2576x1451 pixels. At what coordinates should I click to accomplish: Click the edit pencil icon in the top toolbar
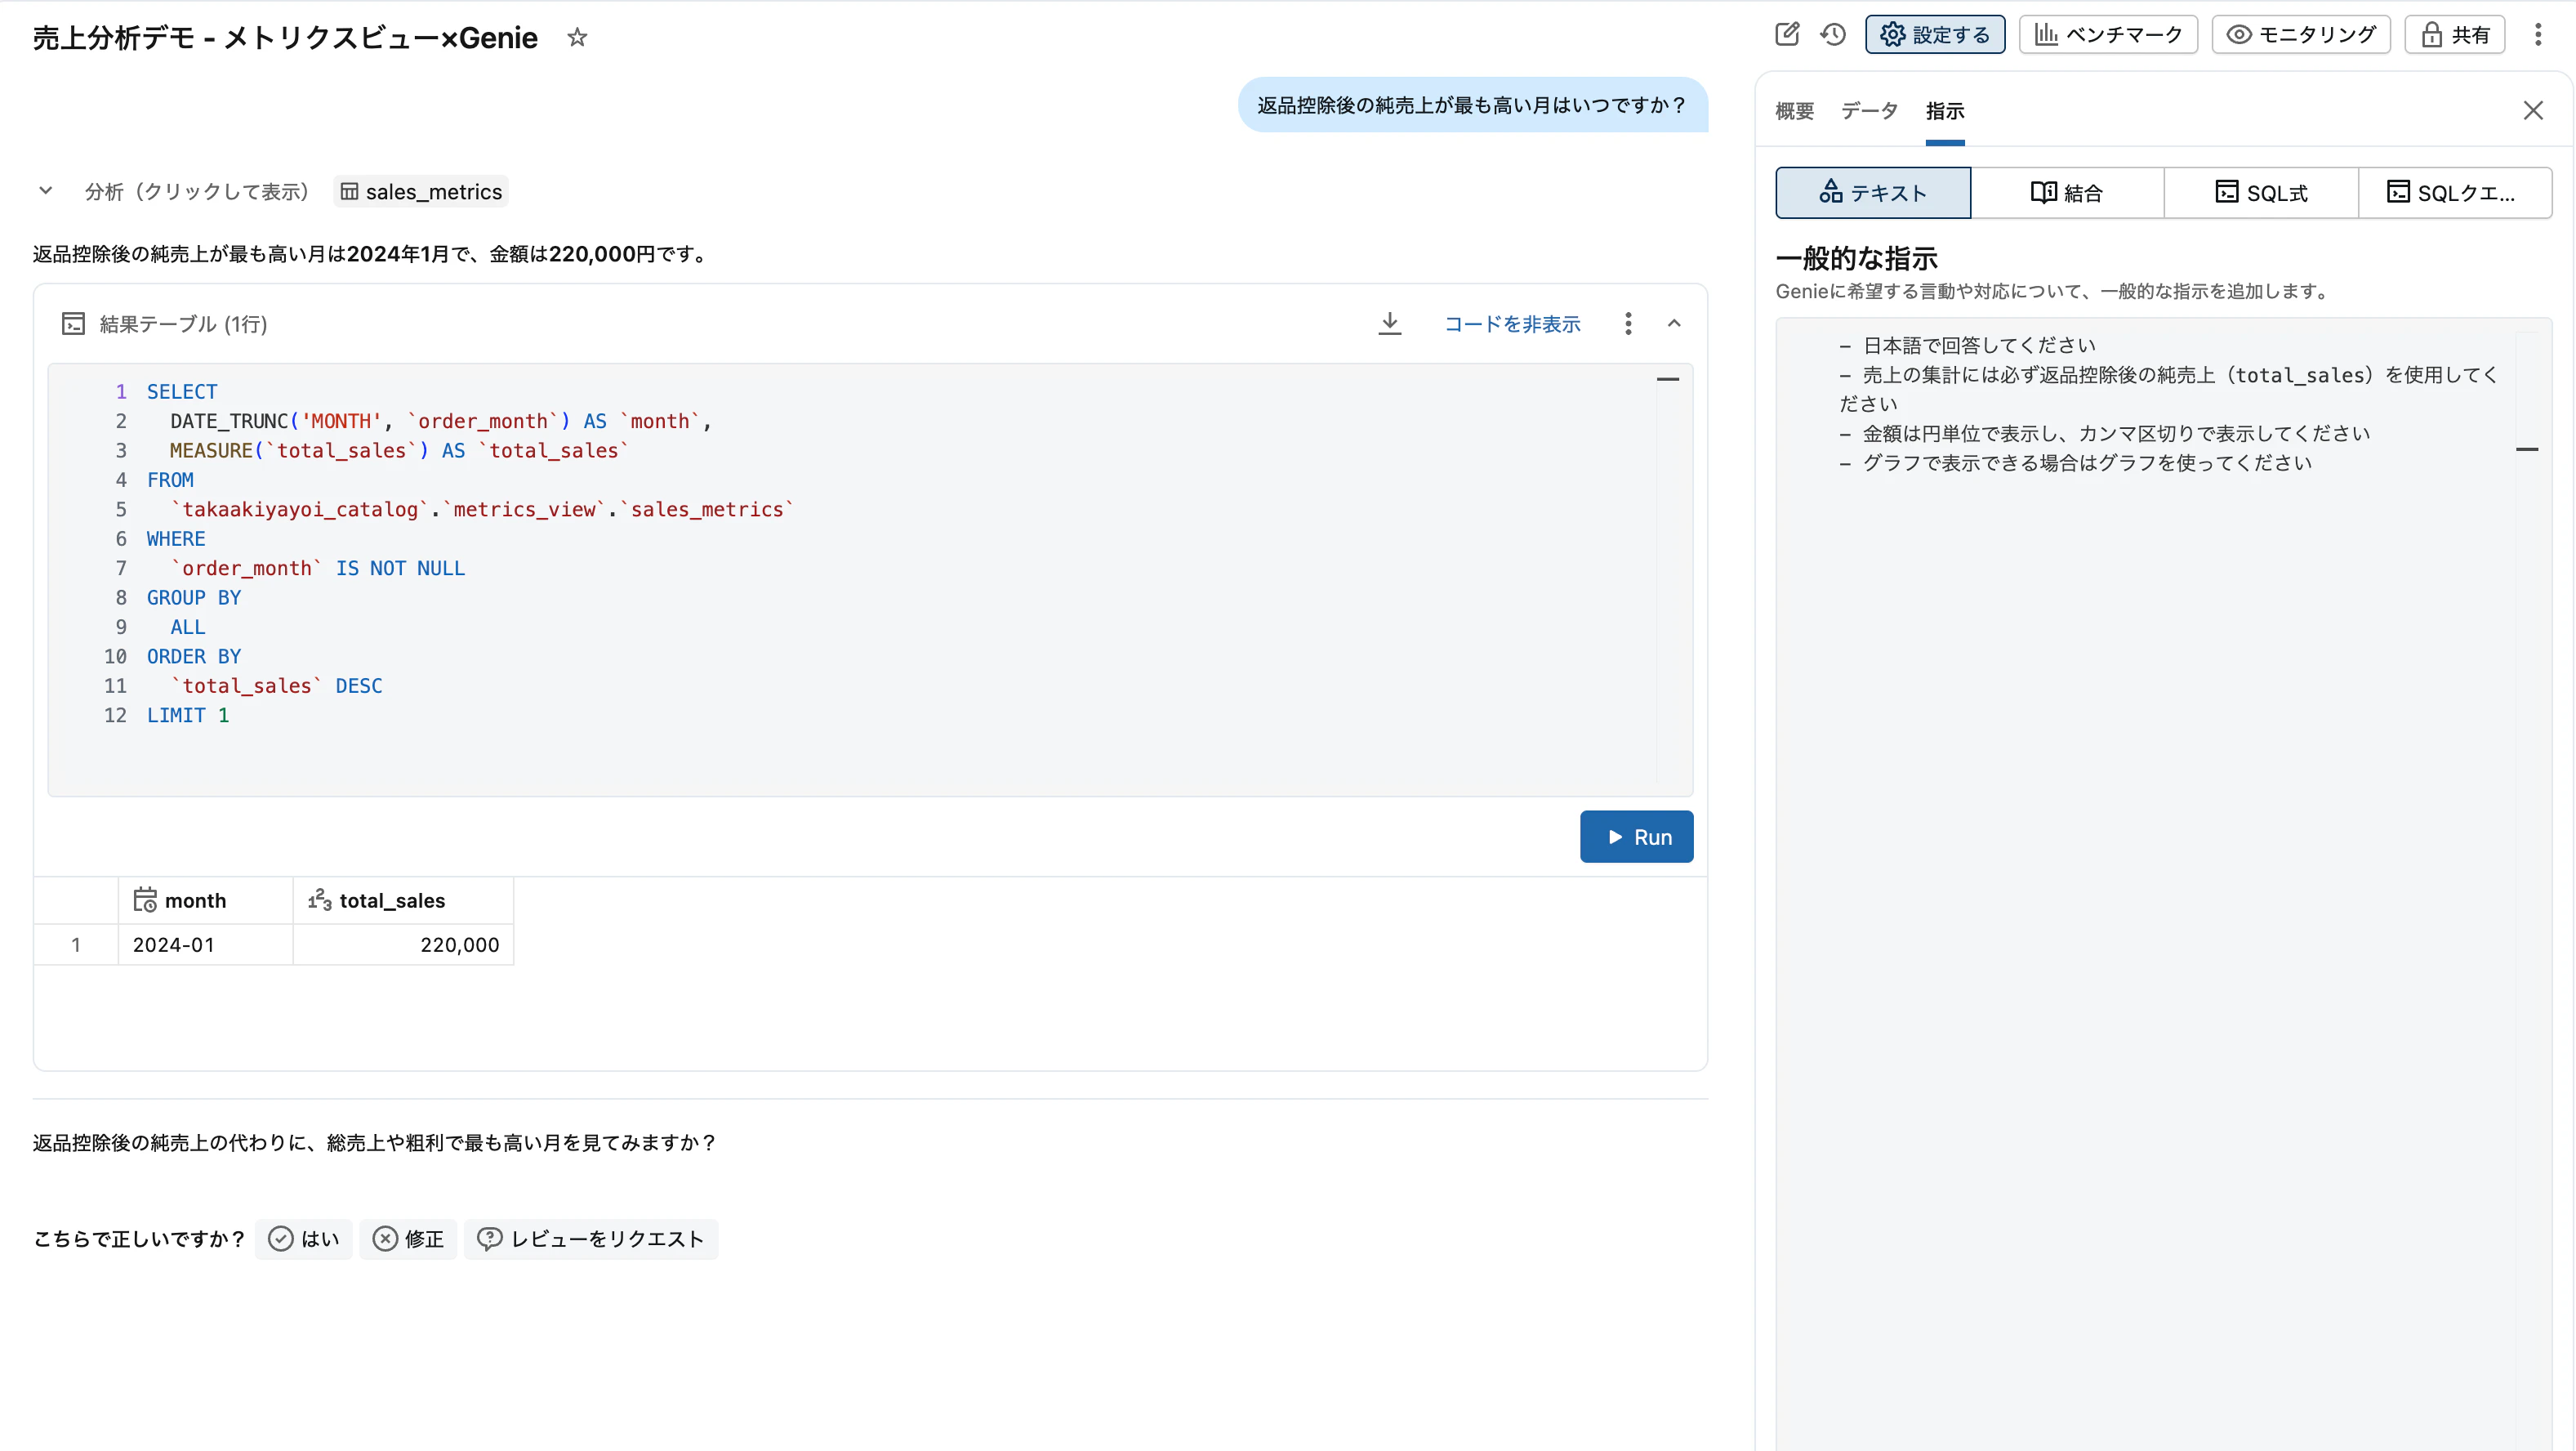tap(1789, 33)
